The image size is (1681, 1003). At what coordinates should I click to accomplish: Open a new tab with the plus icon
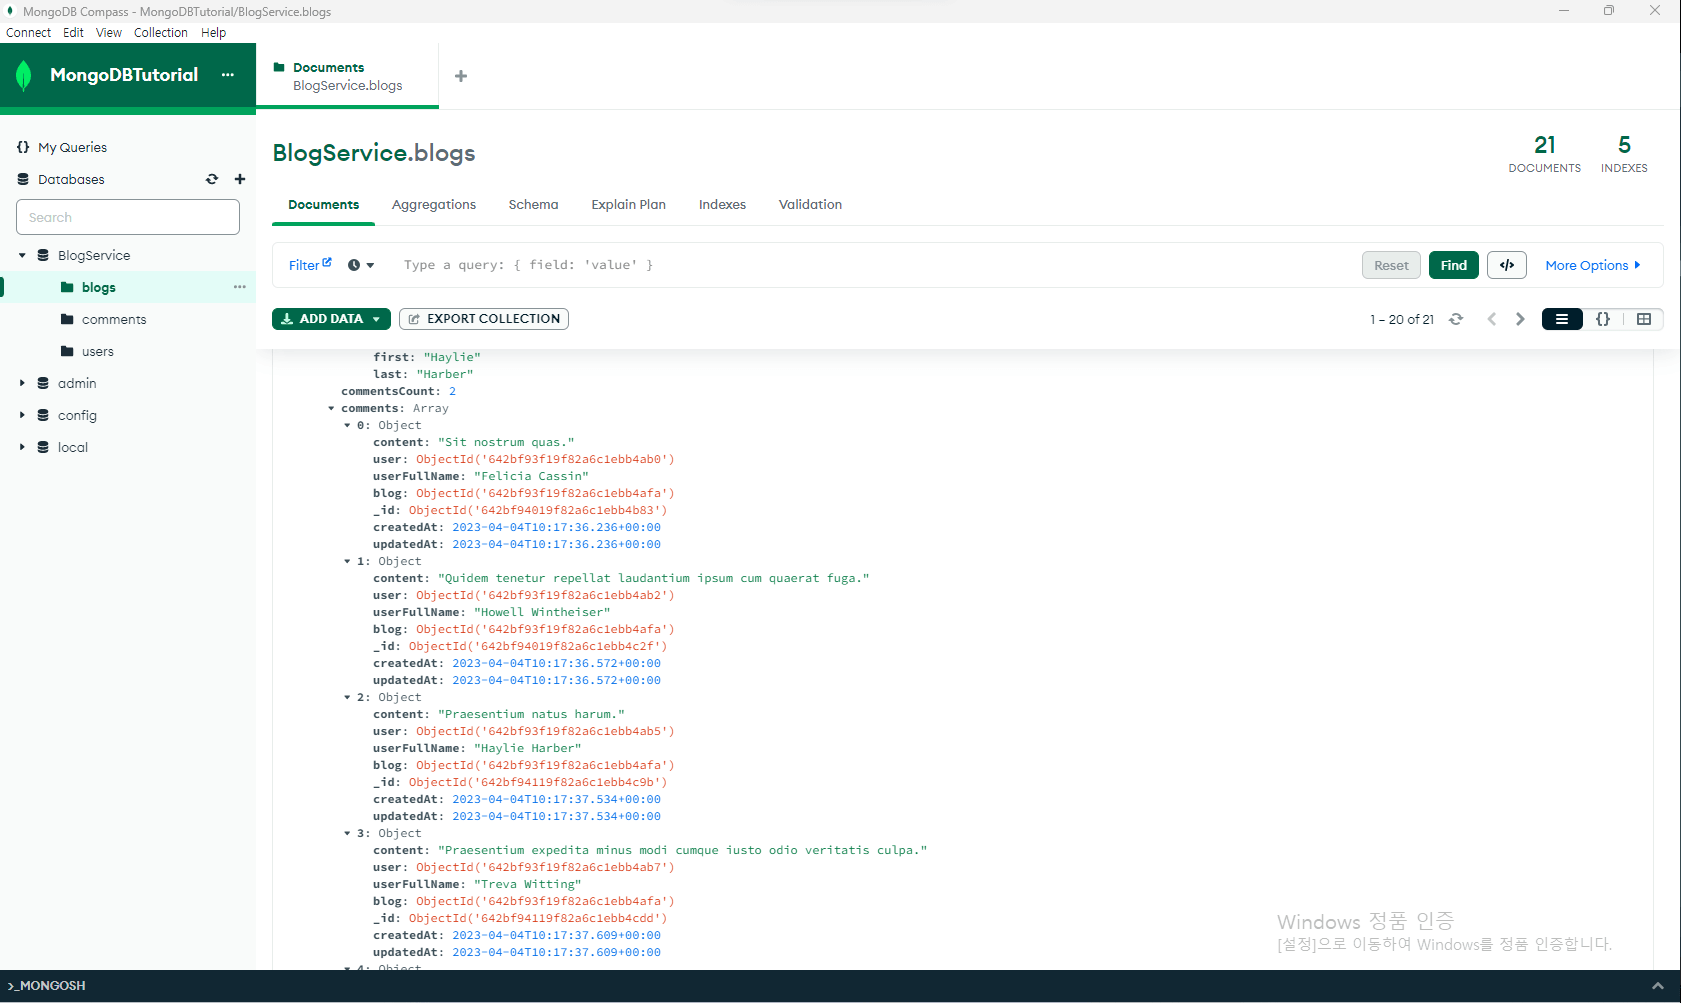click(x=461, y=76)
